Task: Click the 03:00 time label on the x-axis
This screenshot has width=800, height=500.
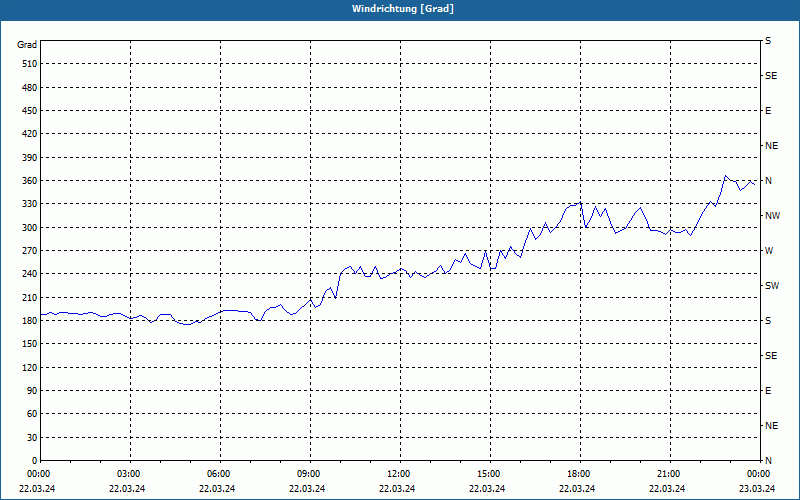Action: [130, 474]
